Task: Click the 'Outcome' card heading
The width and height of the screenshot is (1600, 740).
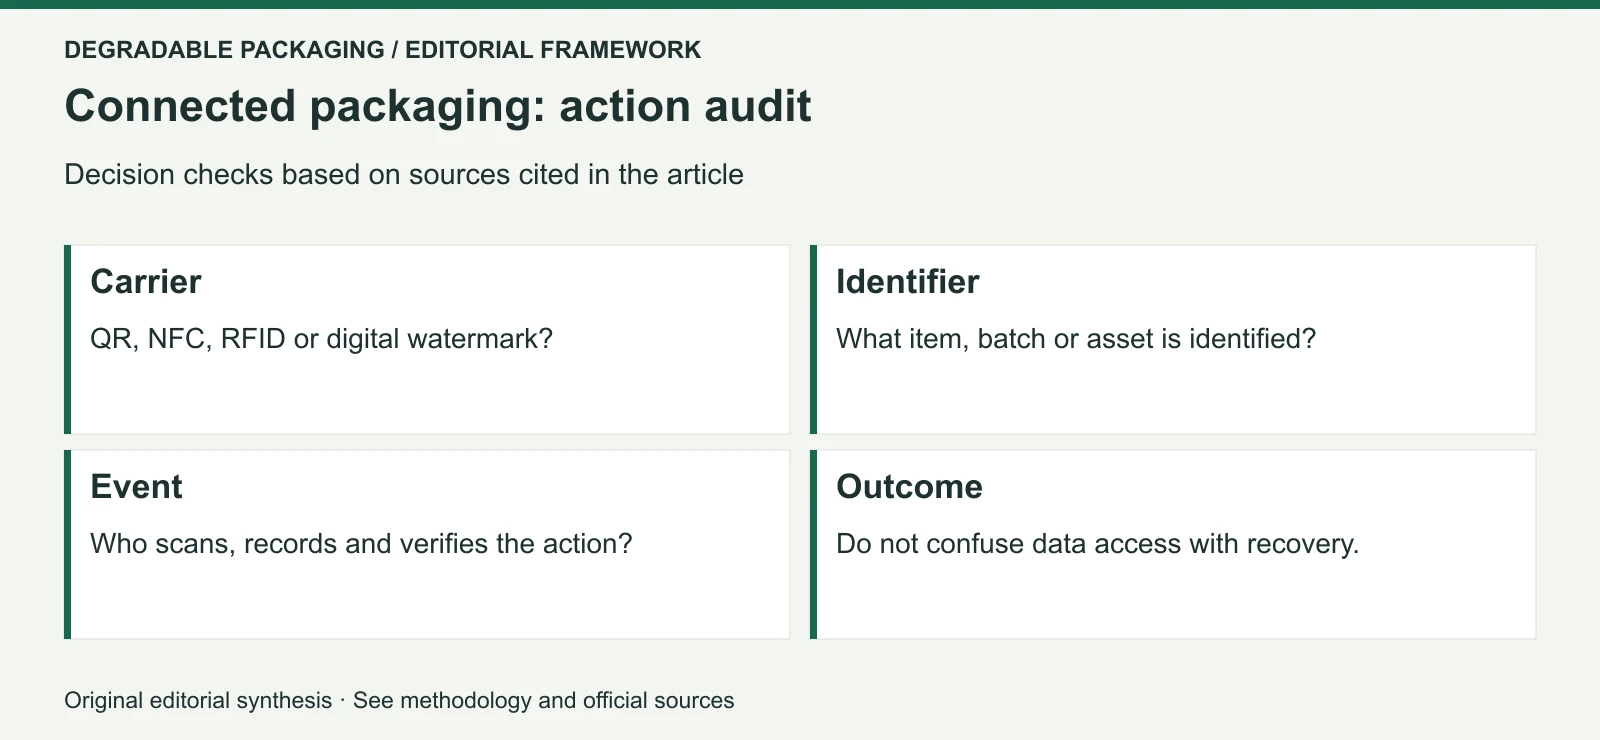Action: (910, 487)
